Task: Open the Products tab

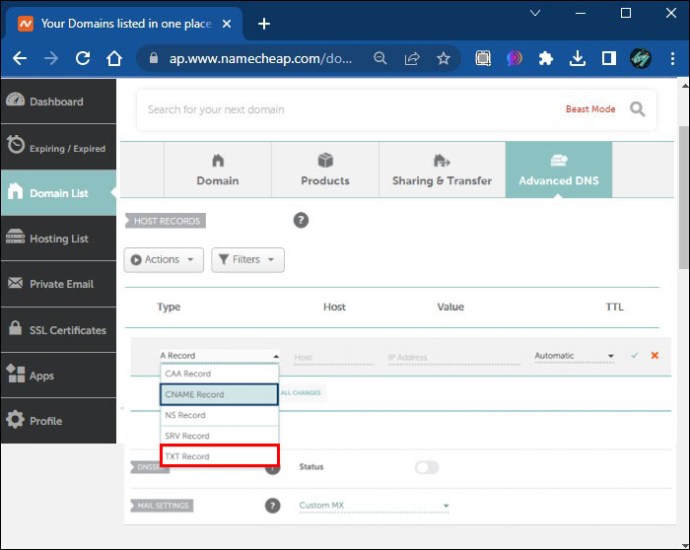Action: click(x=325, y=170)
